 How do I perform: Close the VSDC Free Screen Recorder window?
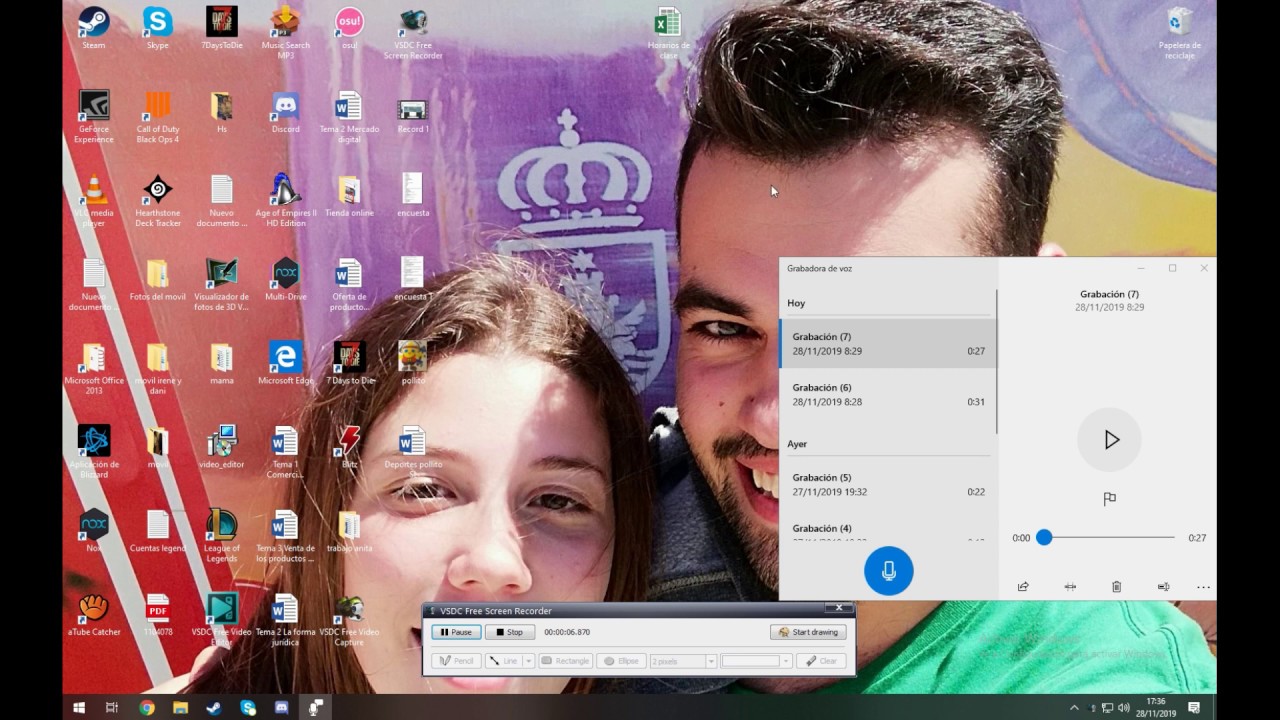pos(840,608)
